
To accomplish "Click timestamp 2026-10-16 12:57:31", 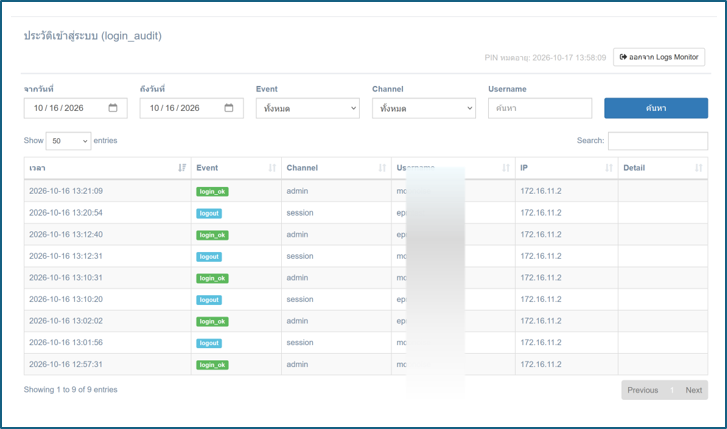I will (66, 365).
